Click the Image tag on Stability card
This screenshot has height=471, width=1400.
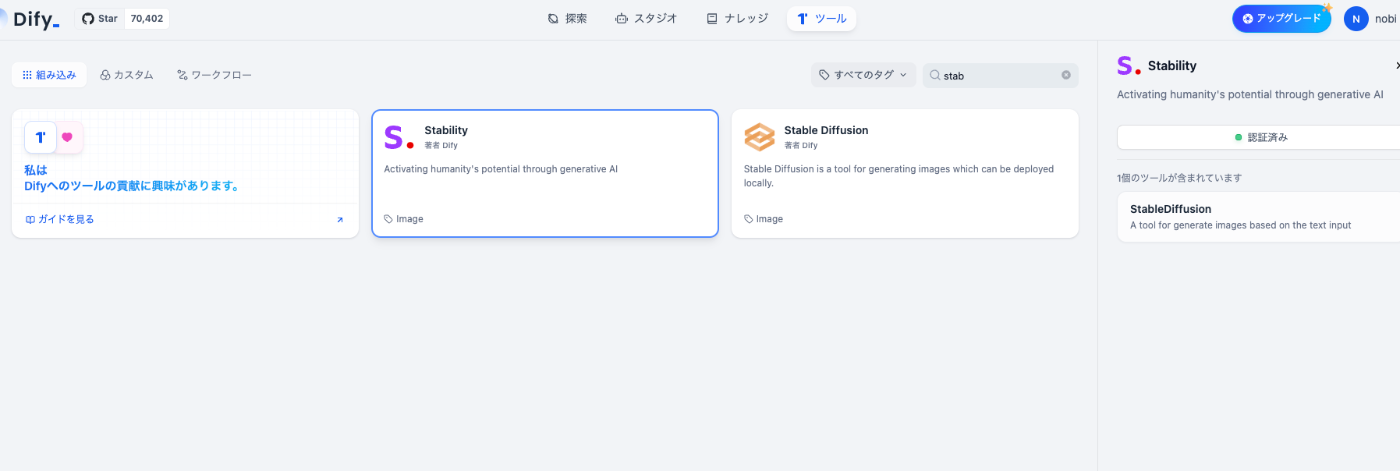404,219
